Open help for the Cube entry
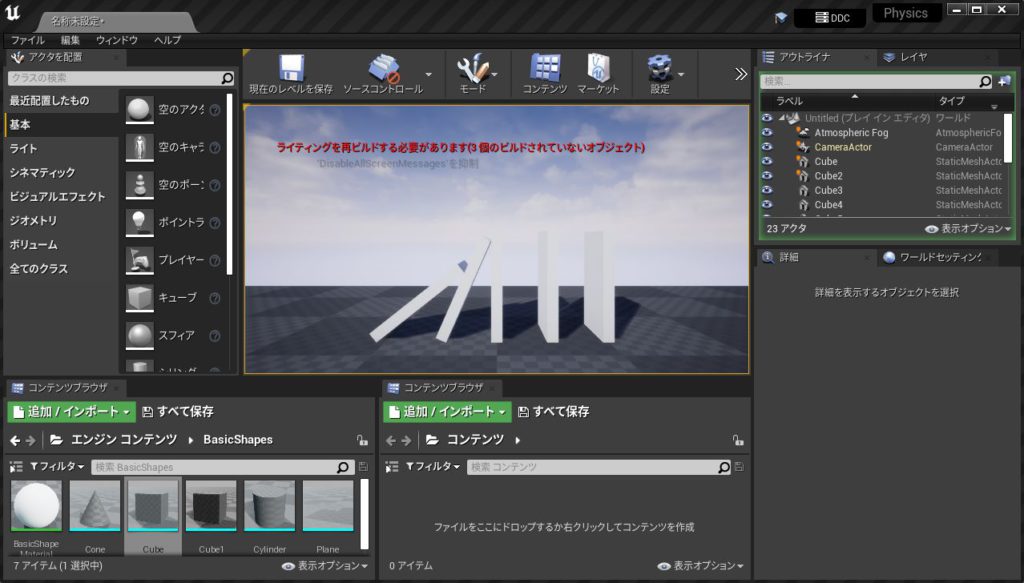The height and width of the screenshot is (583, 1024). (x=214, y=298)
